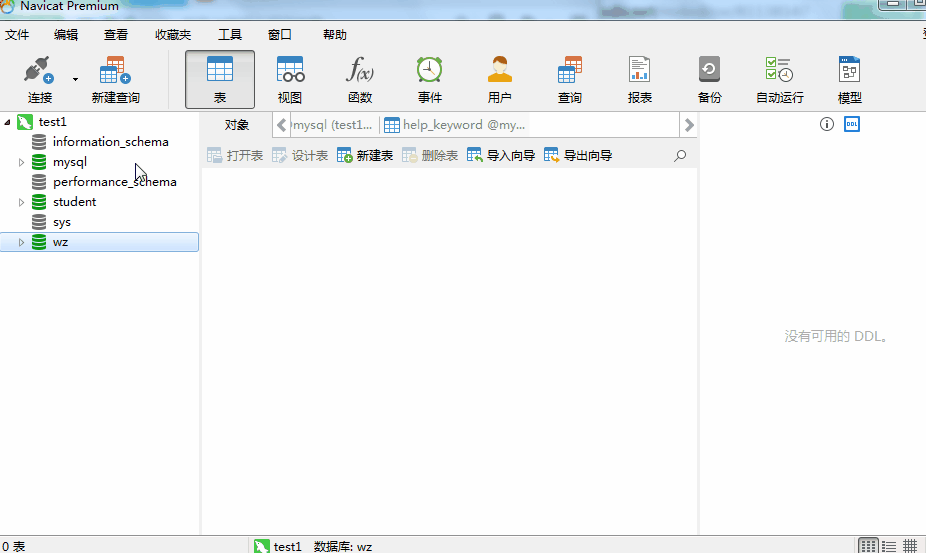Open the Query (查询) toolbar icon

[x=569, y=70]
